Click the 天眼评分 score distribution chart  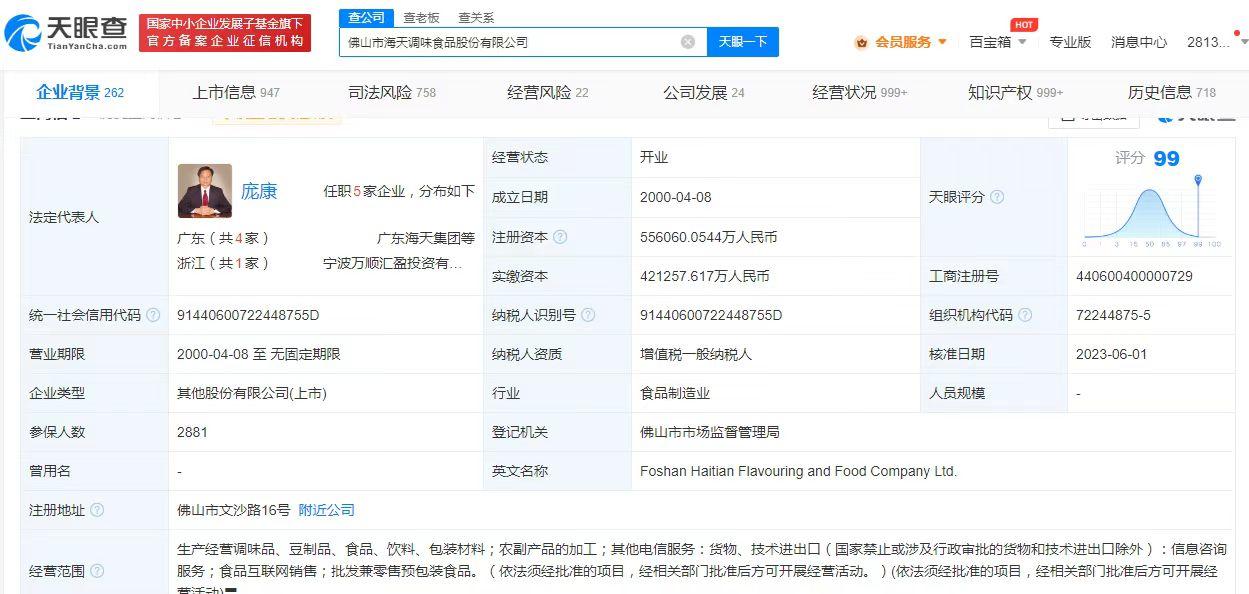[1152, 211]
